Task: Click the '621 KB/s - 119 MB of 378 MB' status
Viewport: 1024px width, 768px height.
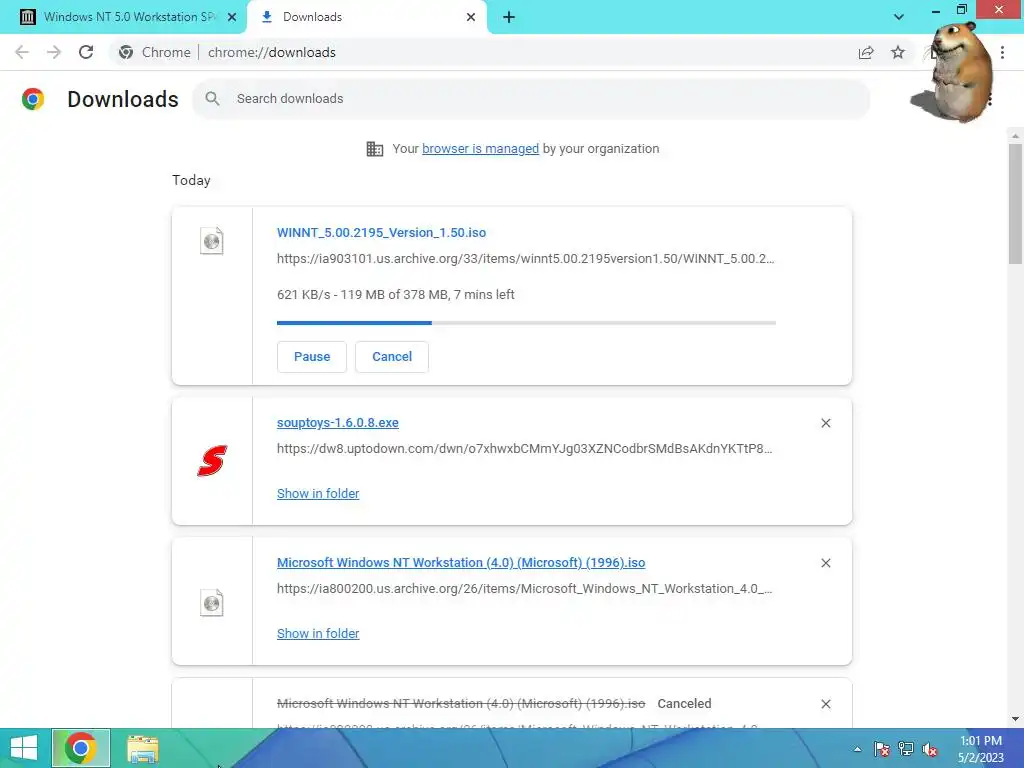Action: (x=396, y=295)
